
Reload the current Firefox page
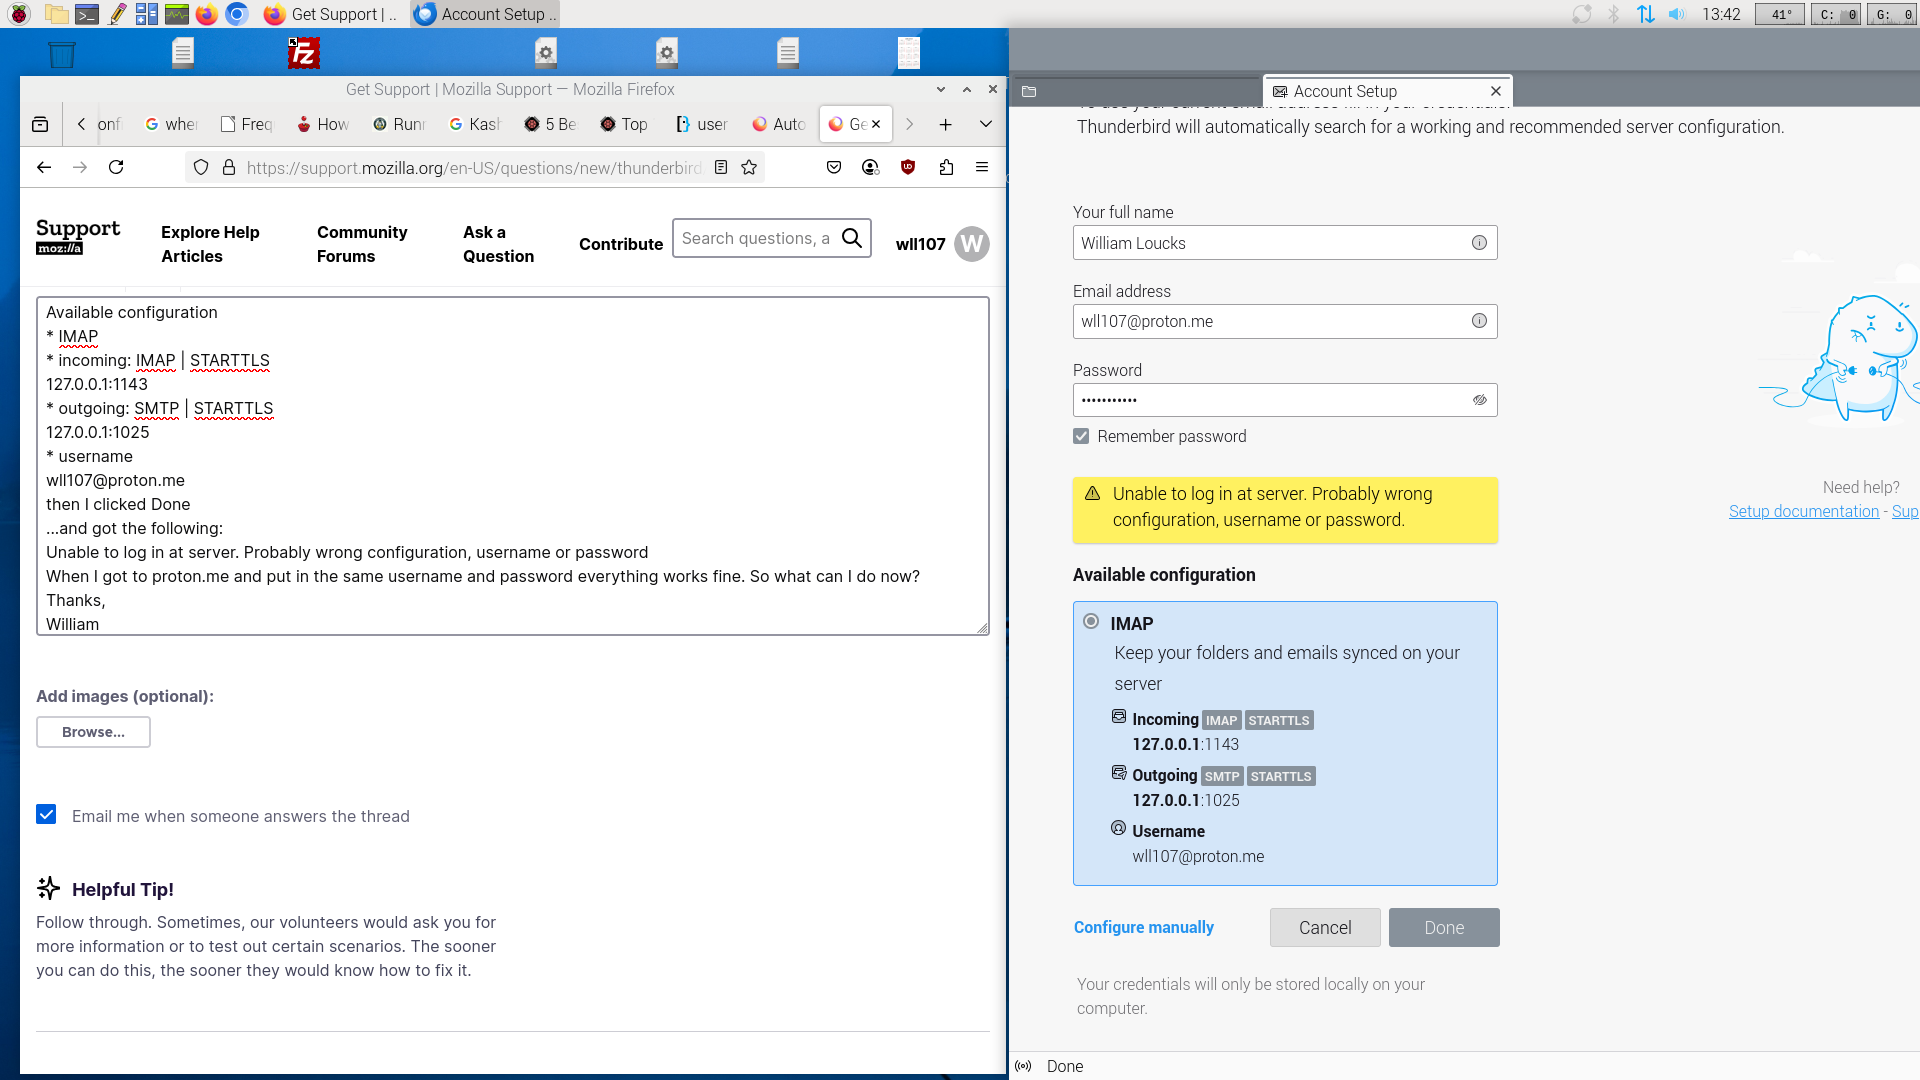[x=116, y=167]
